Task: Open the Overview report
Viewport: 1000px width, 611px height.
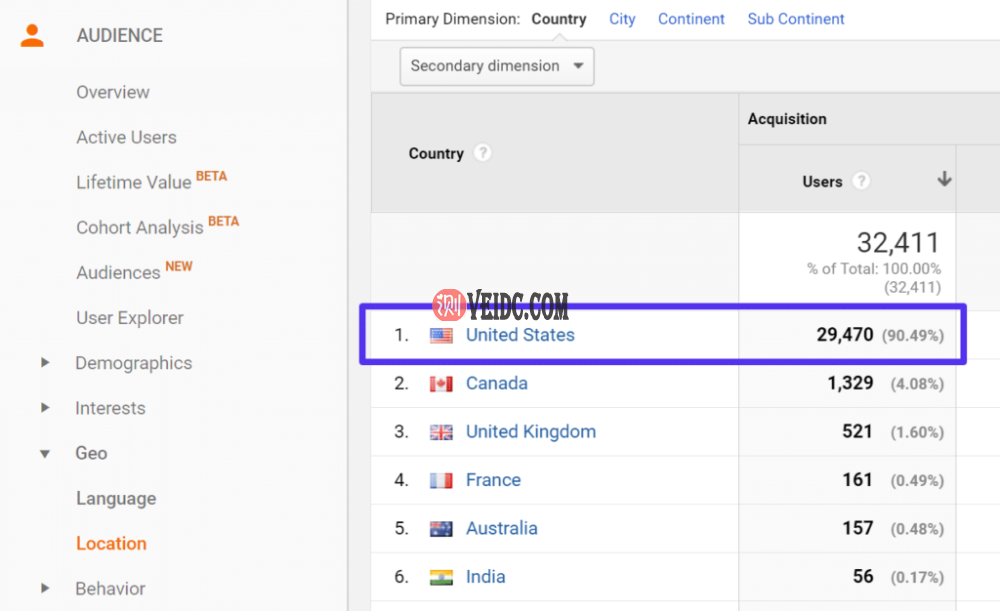Action: 113,92
